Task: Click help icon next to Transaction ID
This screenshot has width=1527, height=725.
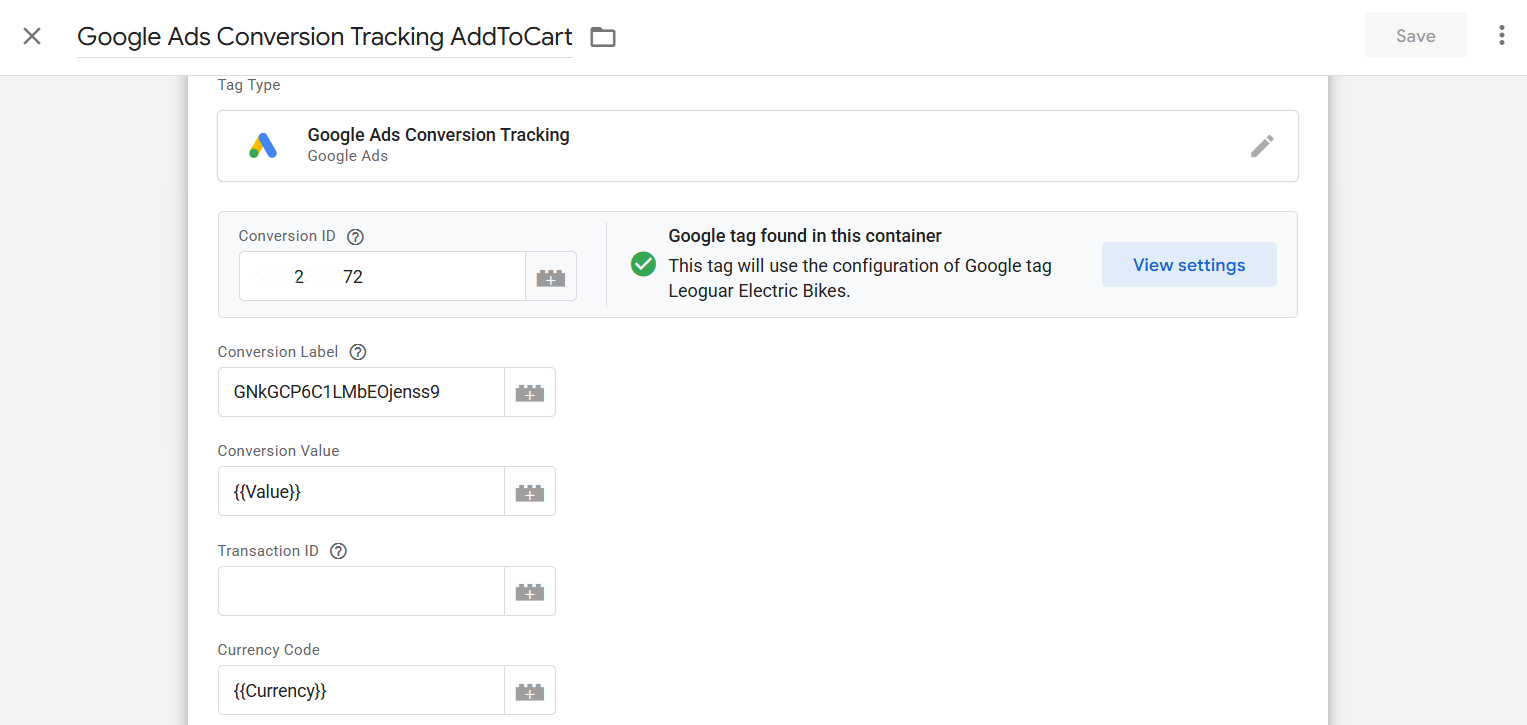Action: pyautogui.click(x=338, y=551)
